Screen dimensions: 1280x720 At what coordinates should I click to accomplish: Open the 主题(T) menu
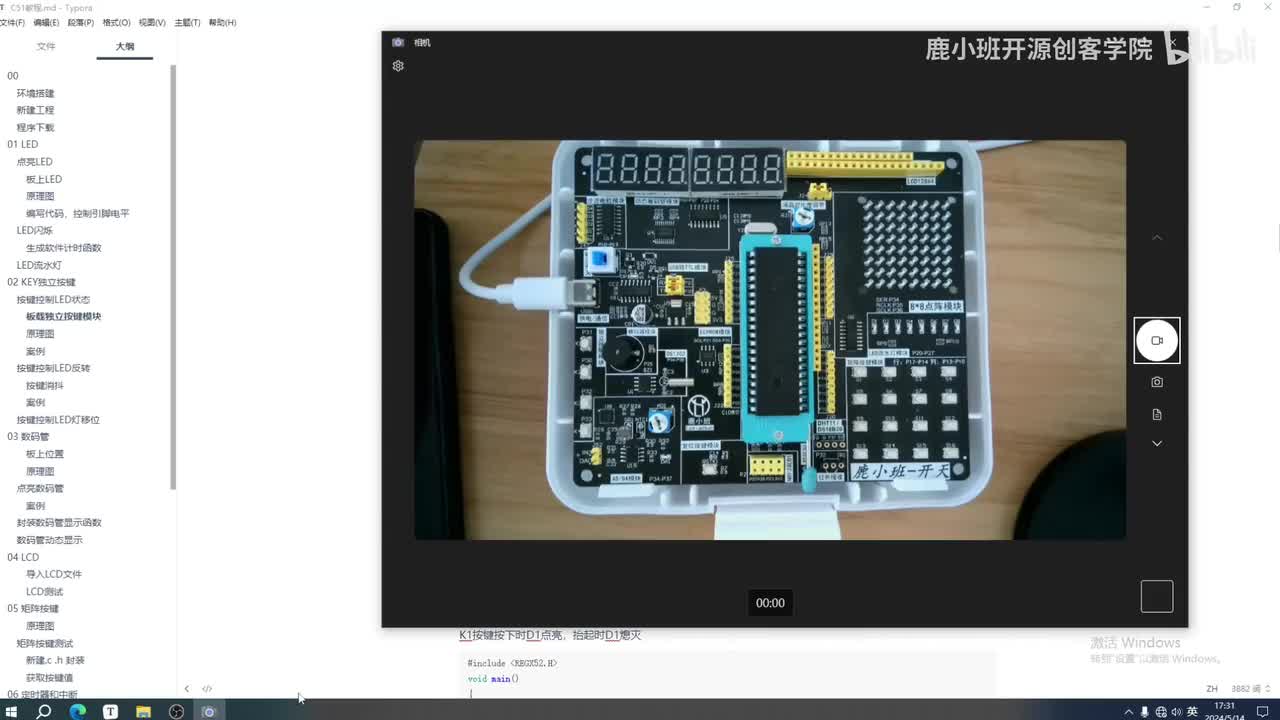[x=187, y=22]
